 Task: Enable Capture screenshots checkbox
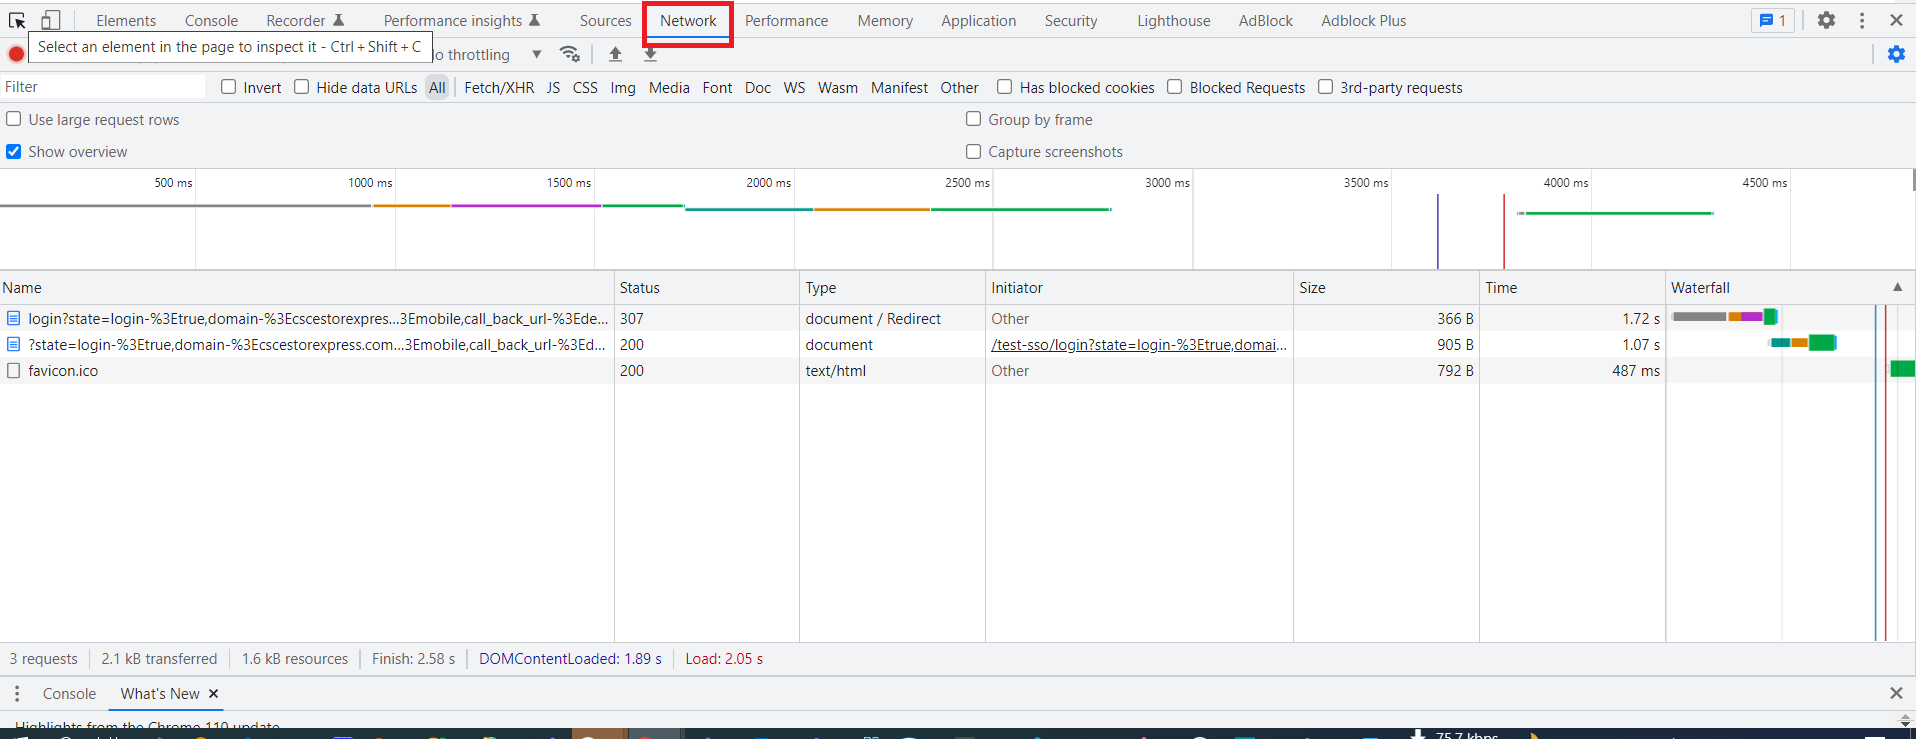[973, 151]
